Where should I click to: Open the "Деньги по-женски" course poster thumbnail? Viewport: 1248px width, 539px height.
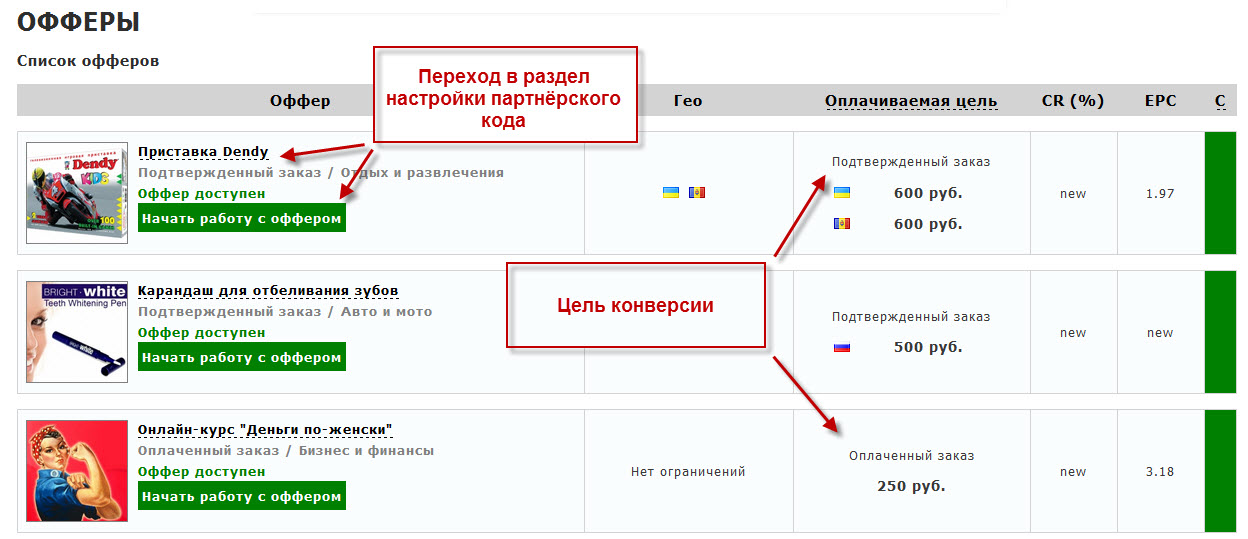pos(77,471)
